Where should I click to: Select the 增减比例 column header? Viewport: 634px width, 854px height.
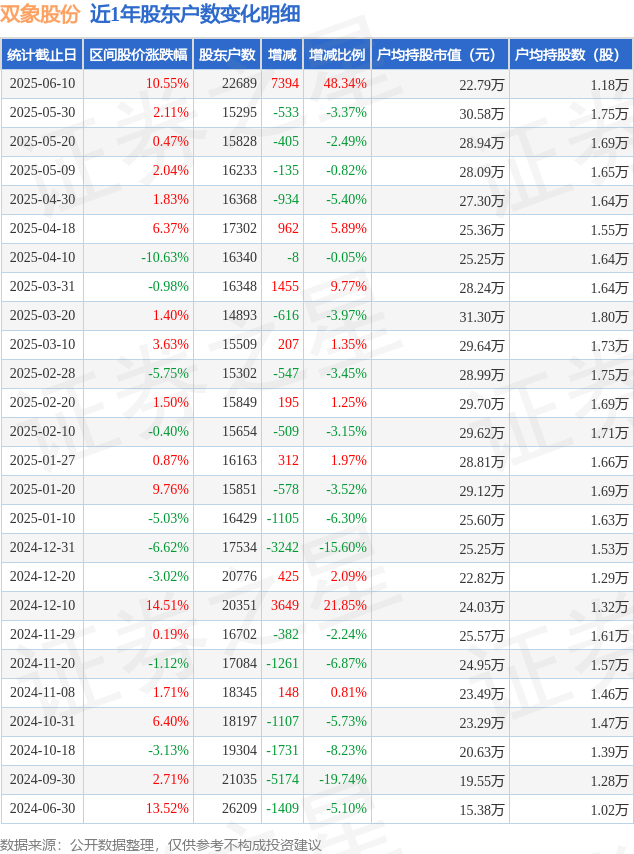click(337, 54)
